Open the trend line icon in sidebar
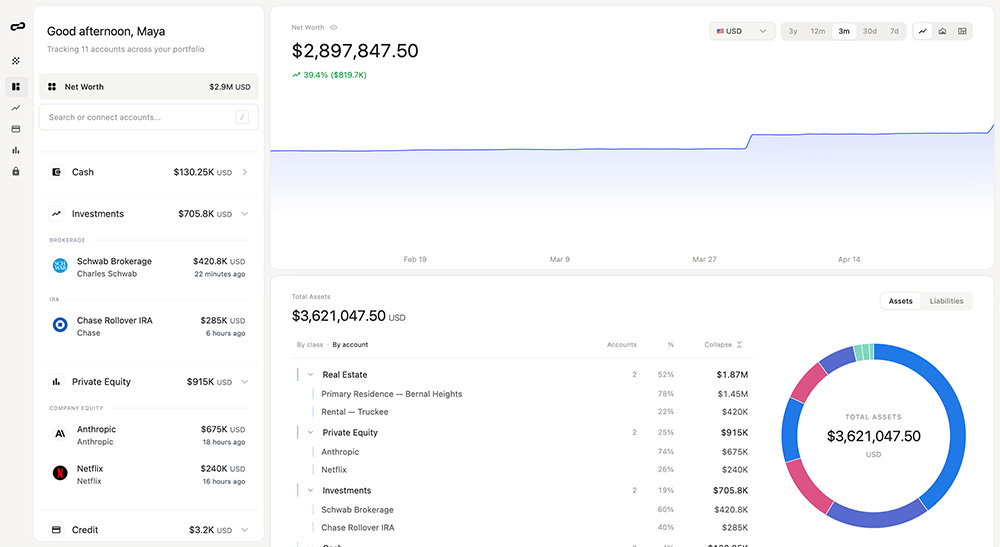Viewport: 1000px width, 547px height. click(16, 108)
